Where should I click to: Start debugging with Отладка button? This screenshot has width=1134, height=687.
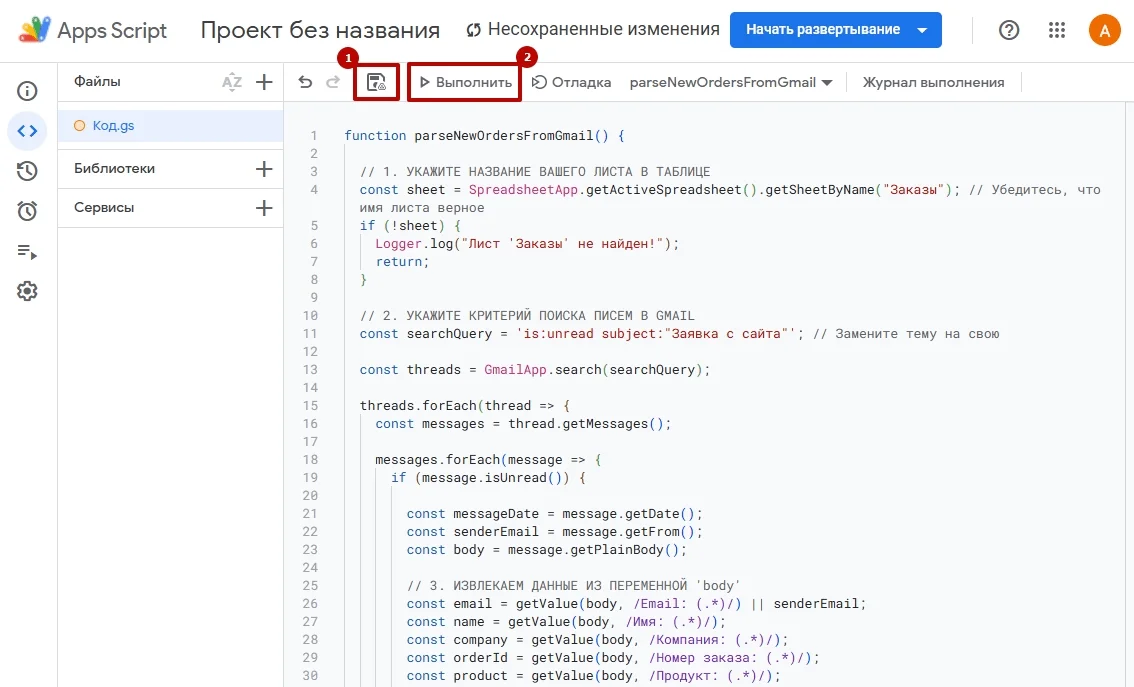[x=571, y=82]
